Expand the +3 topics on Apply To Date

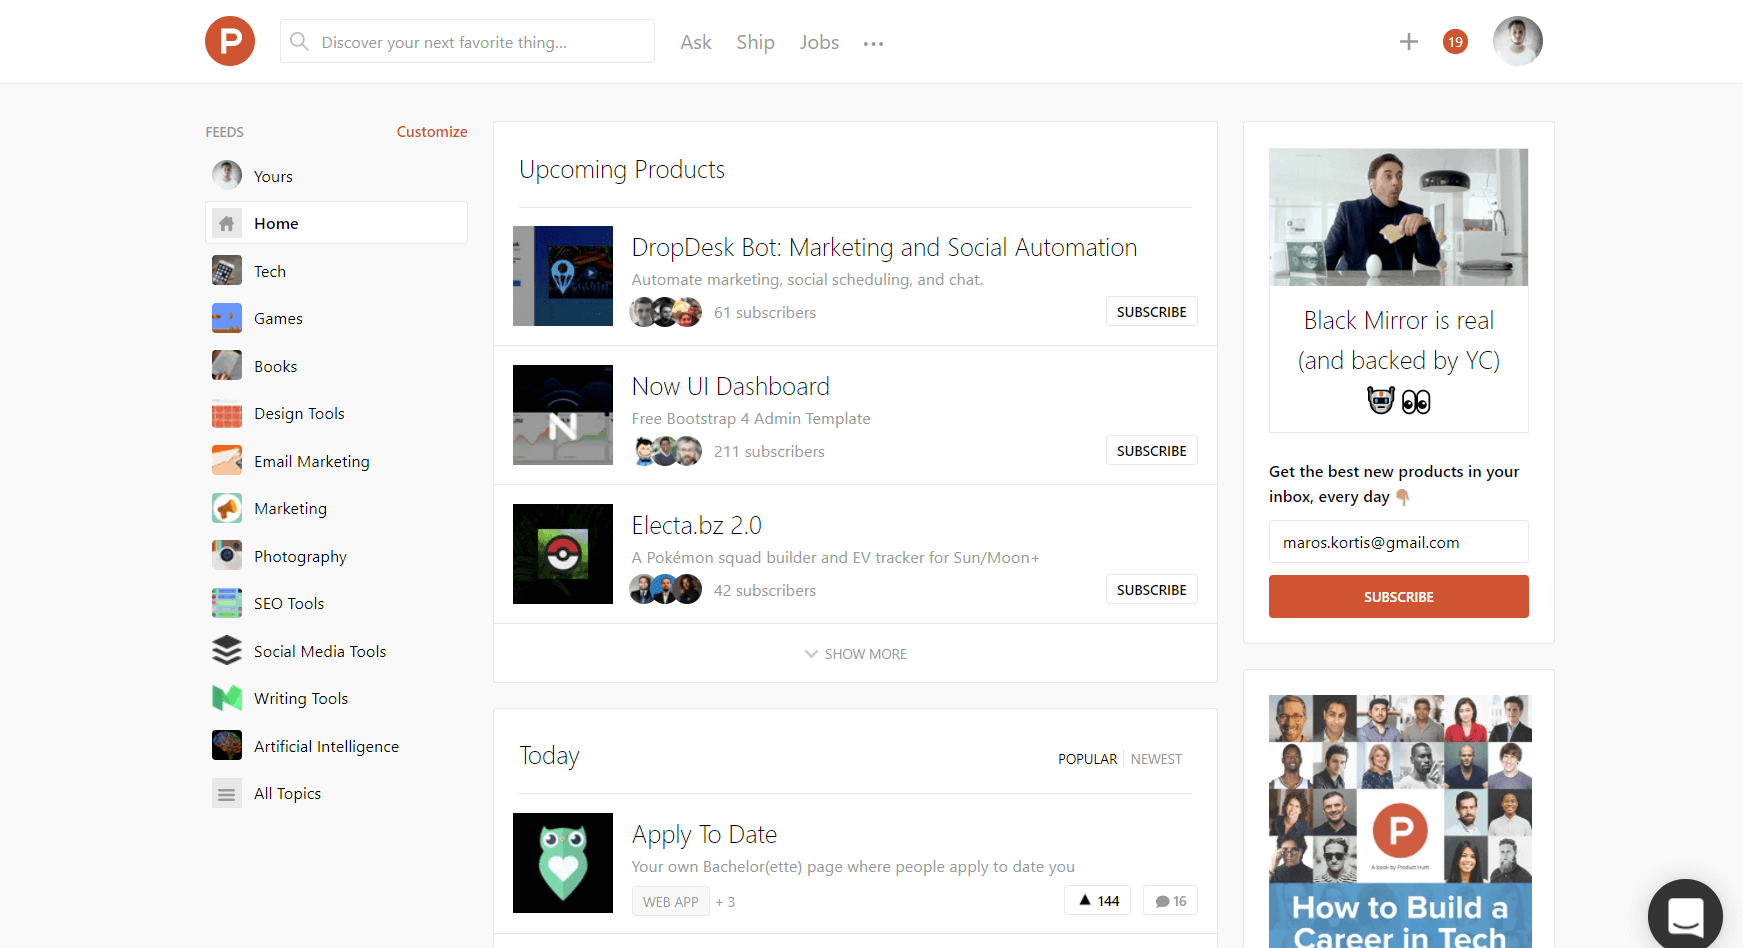tap(725, 902)
